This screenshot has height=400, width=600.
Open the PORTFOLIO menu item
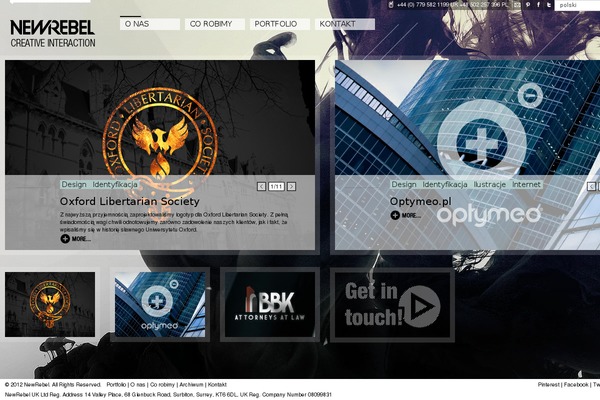276,23
